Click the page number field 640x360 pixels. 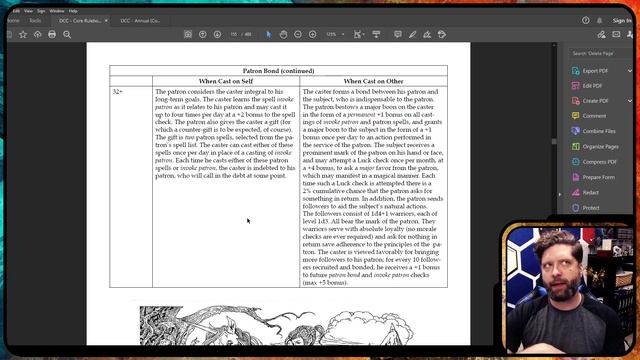[234, 35]
